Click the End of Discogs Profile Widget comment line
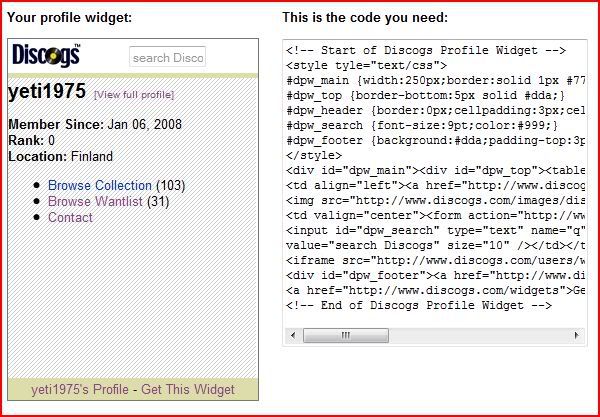 419,306
